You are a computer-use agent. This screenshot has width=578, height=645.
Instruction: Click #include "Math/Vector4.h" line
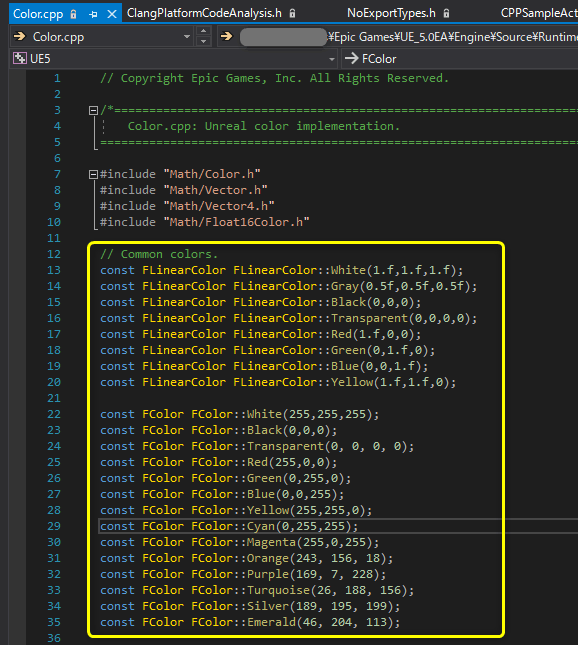point(187,206)
